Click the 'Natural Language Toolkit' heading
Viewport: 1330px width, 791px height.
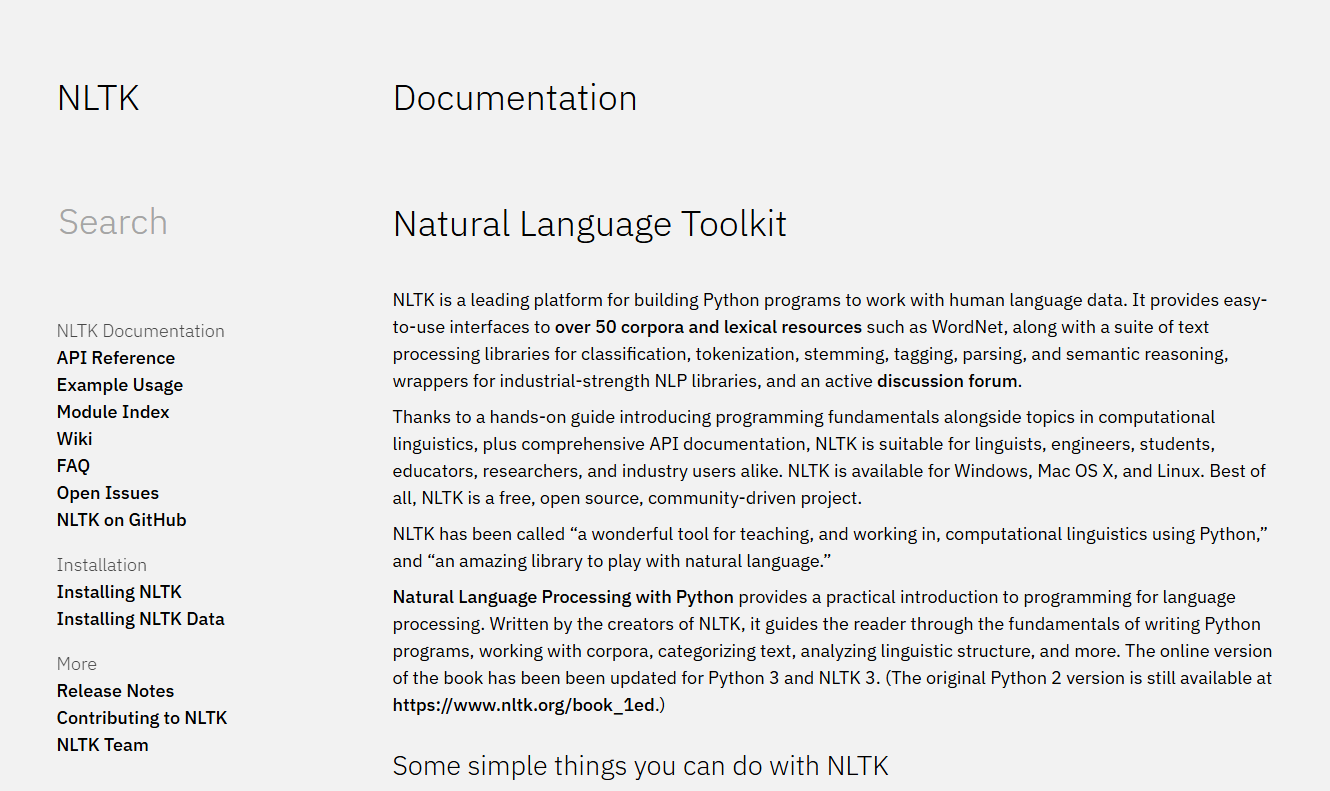[x=590, y=224]
